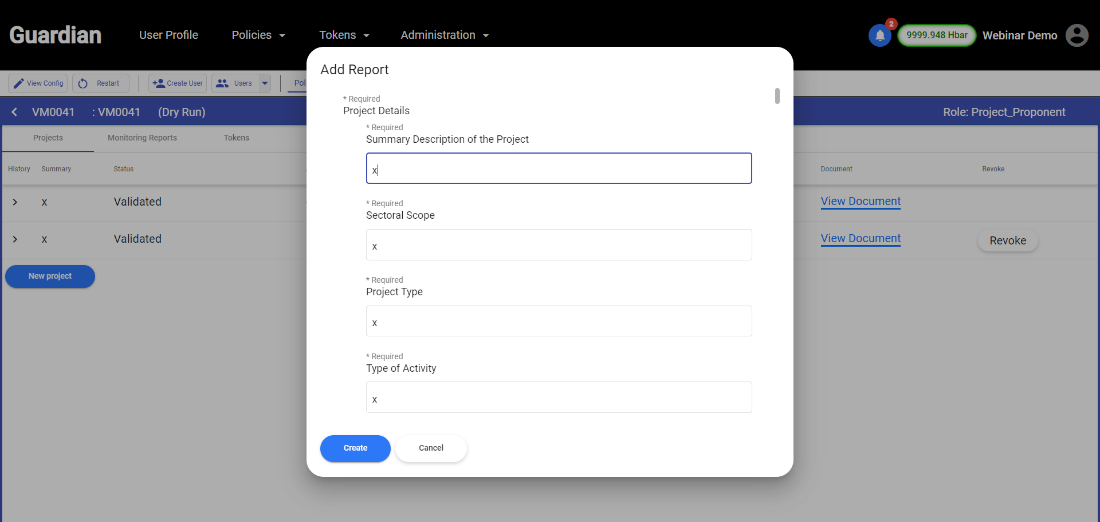The image size is (1100, 522).
Task: Click the View Config pencil icon
Action: 19,83
